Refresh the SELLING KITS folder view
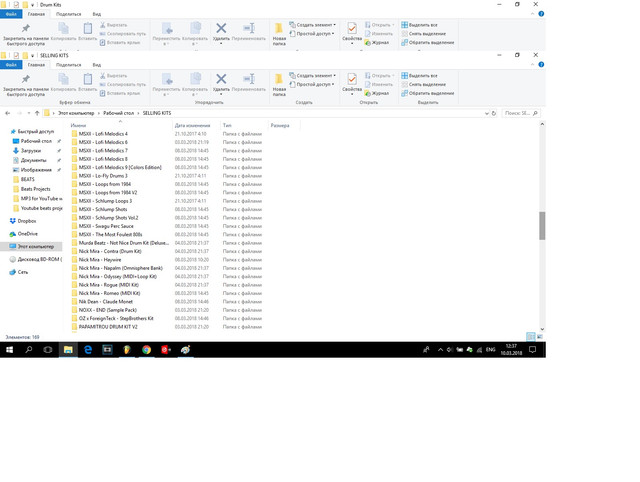 pos(494,113)
